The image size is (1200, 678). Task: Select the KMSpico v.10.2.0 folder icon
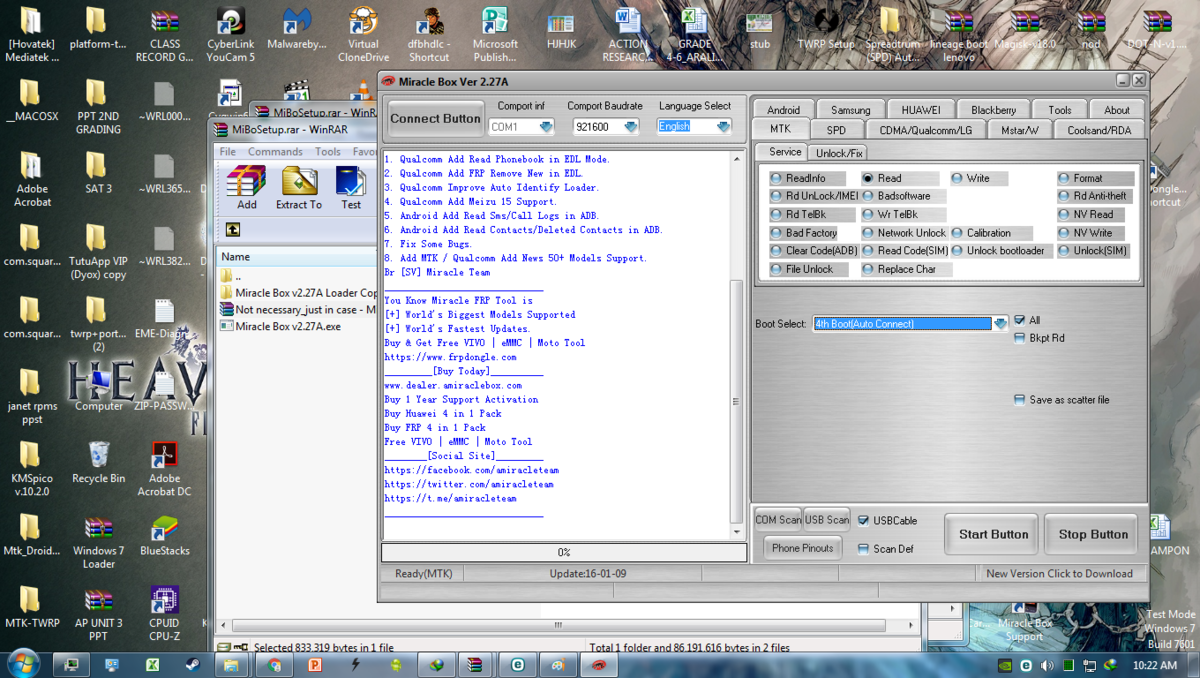click(30, 470)
